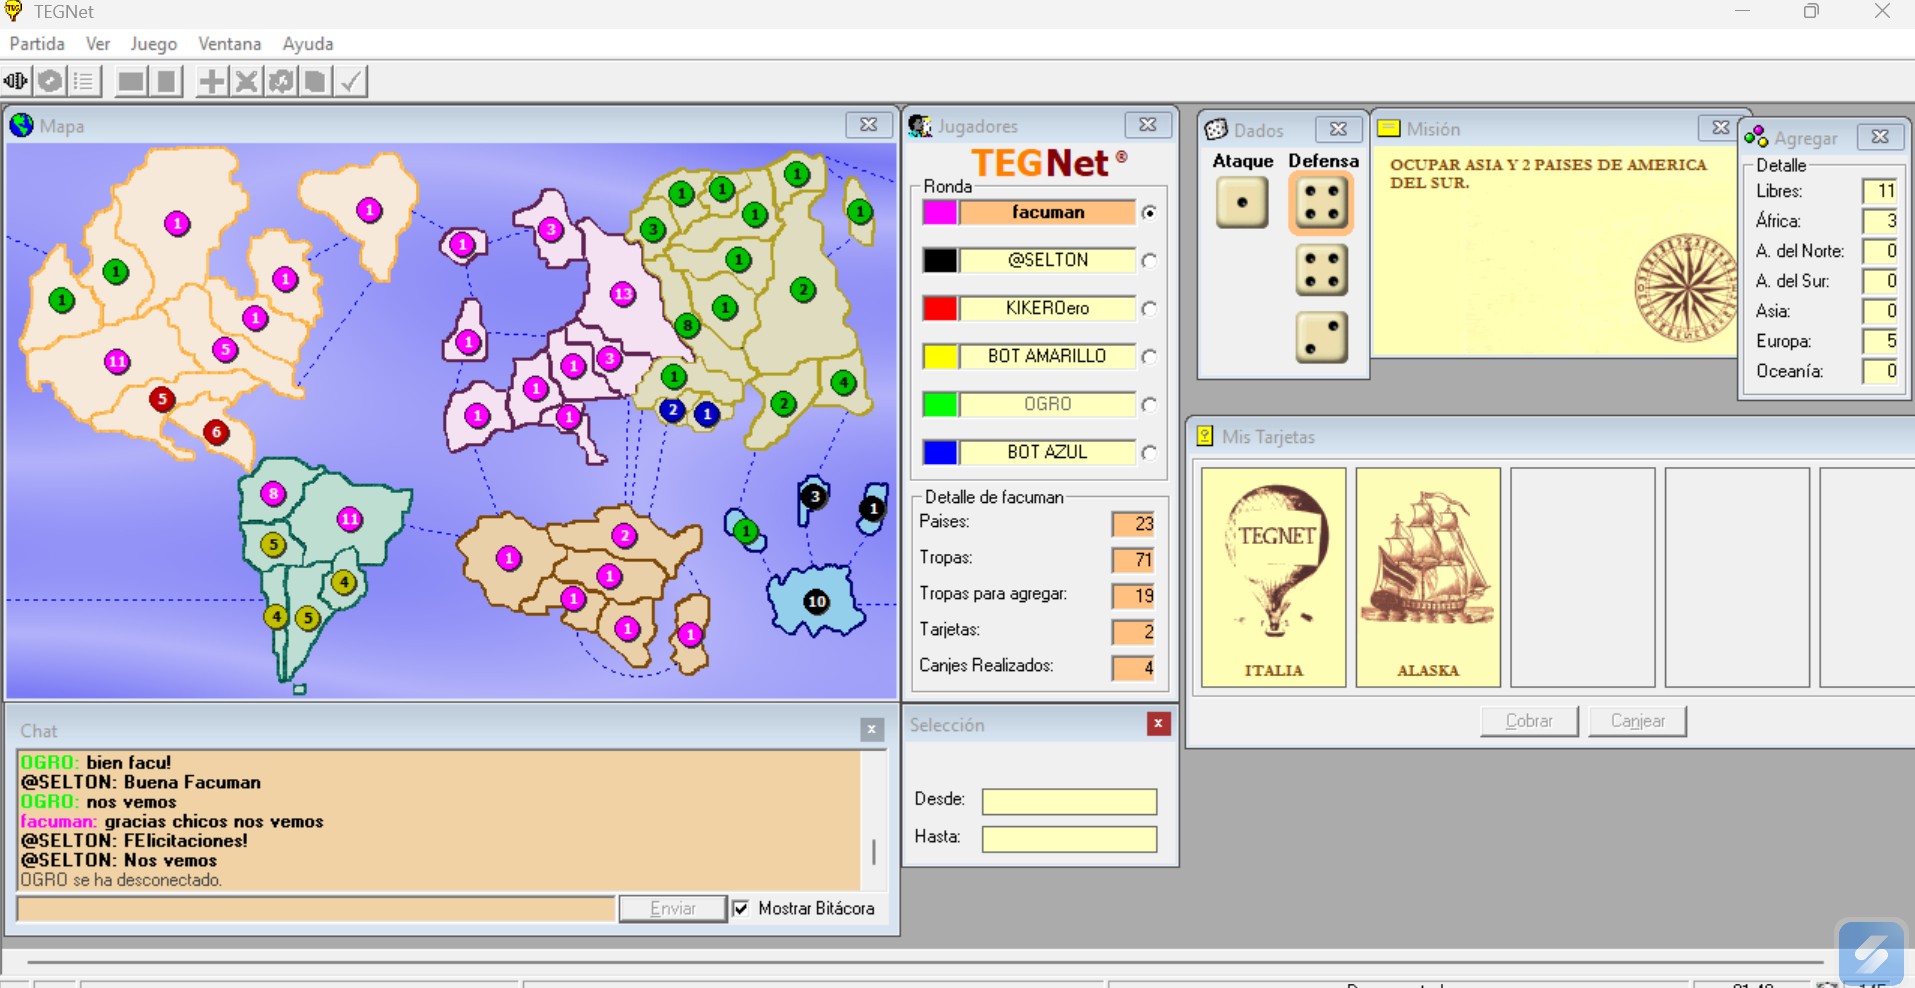1915x988 pixels.
Task: Open the Juego menu
Action: (x=153, y=44)
